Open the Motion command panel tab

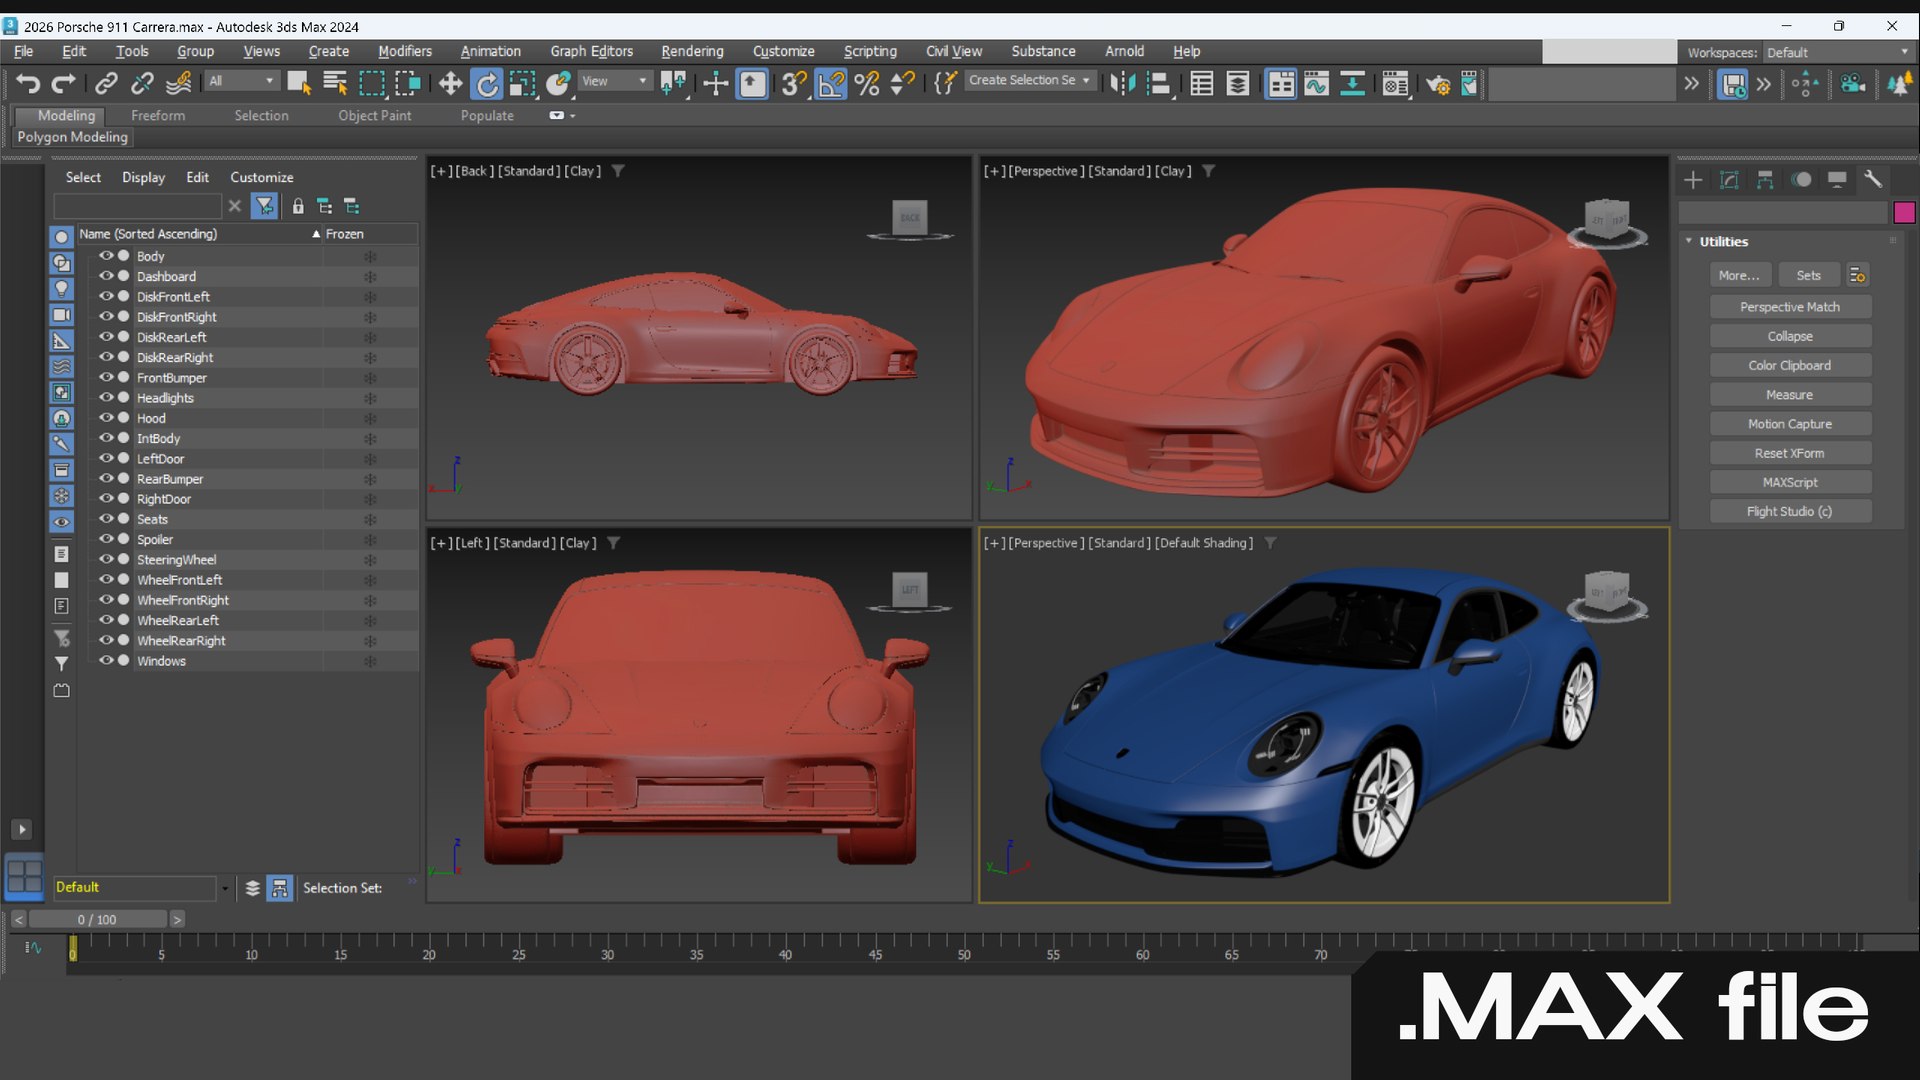click(x=1801, y=180)
